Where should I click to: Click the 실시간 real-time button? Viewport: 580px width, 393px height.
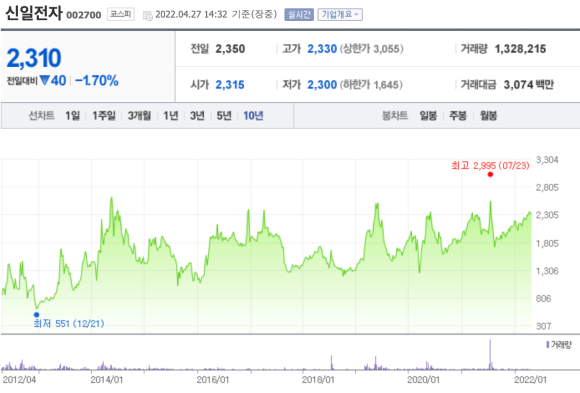(x=299, y=15)
